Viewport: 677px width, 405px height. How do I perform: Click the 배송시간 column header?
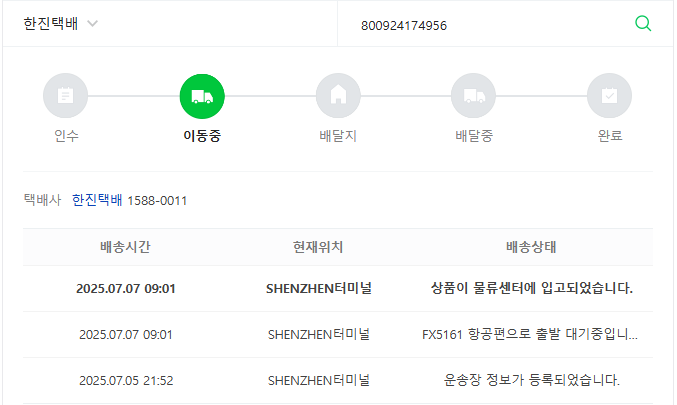pos(125,247)
